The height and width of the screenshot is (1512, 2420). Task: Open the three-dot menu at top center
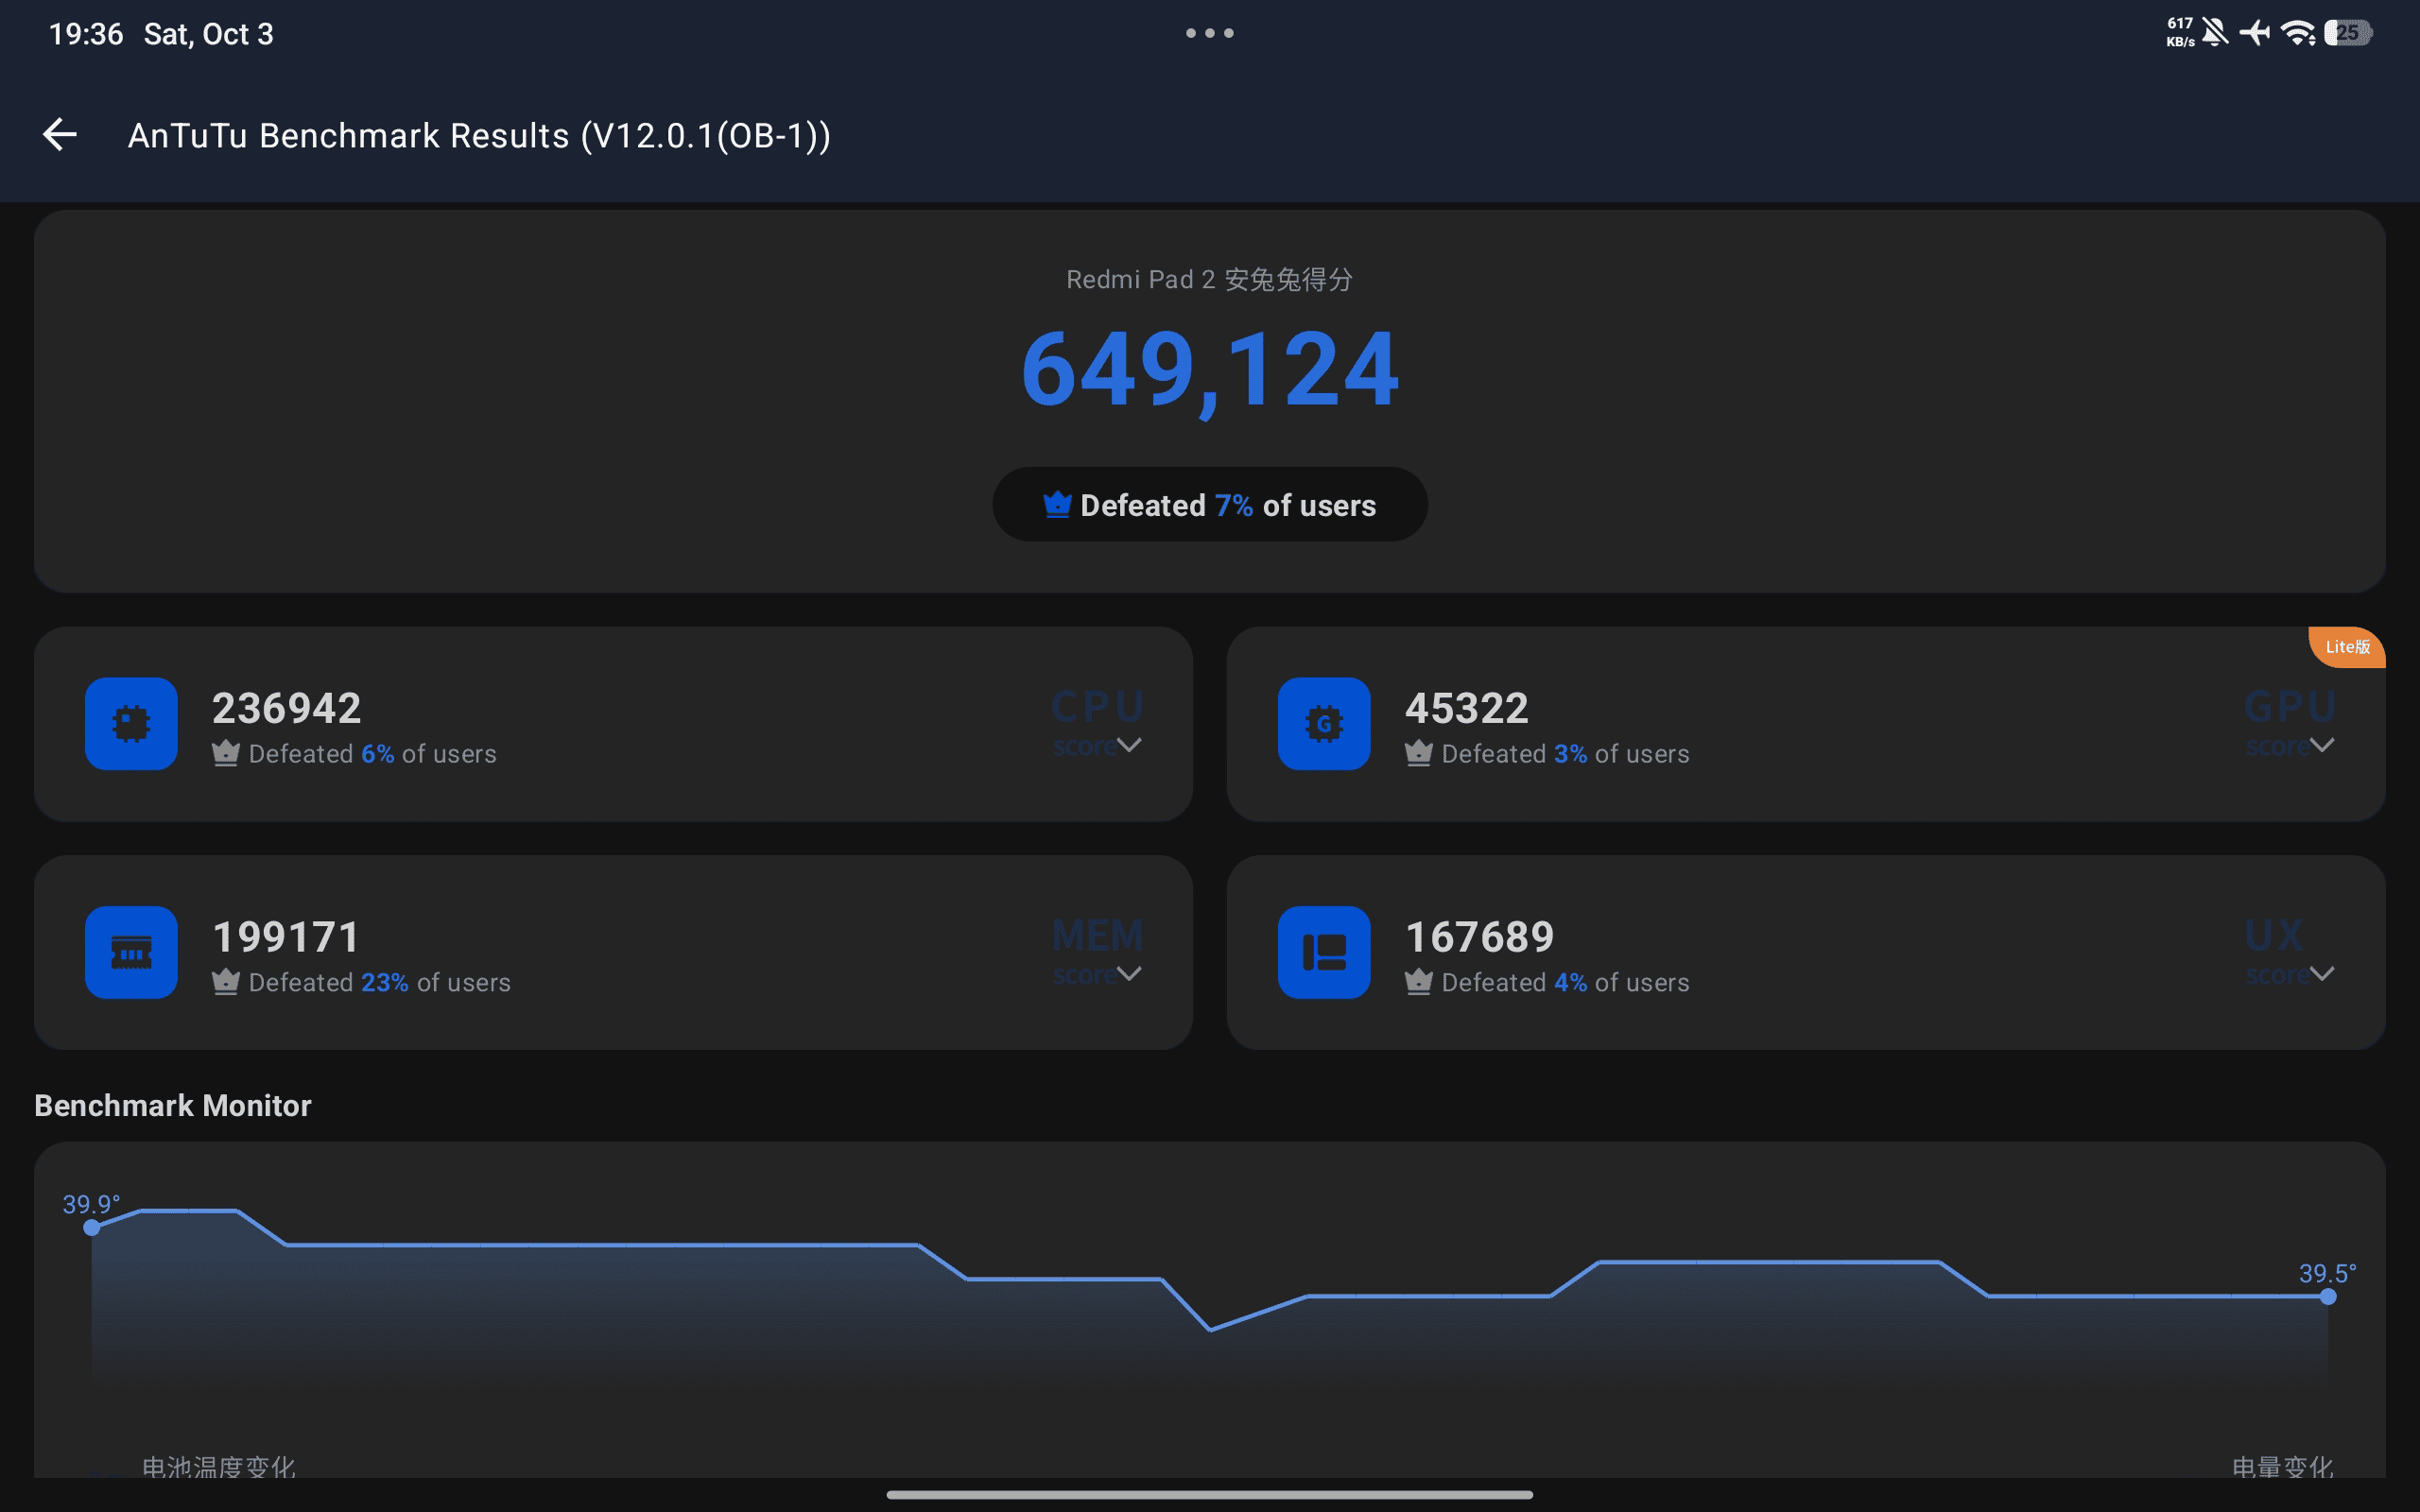(x=1210, y=33)
